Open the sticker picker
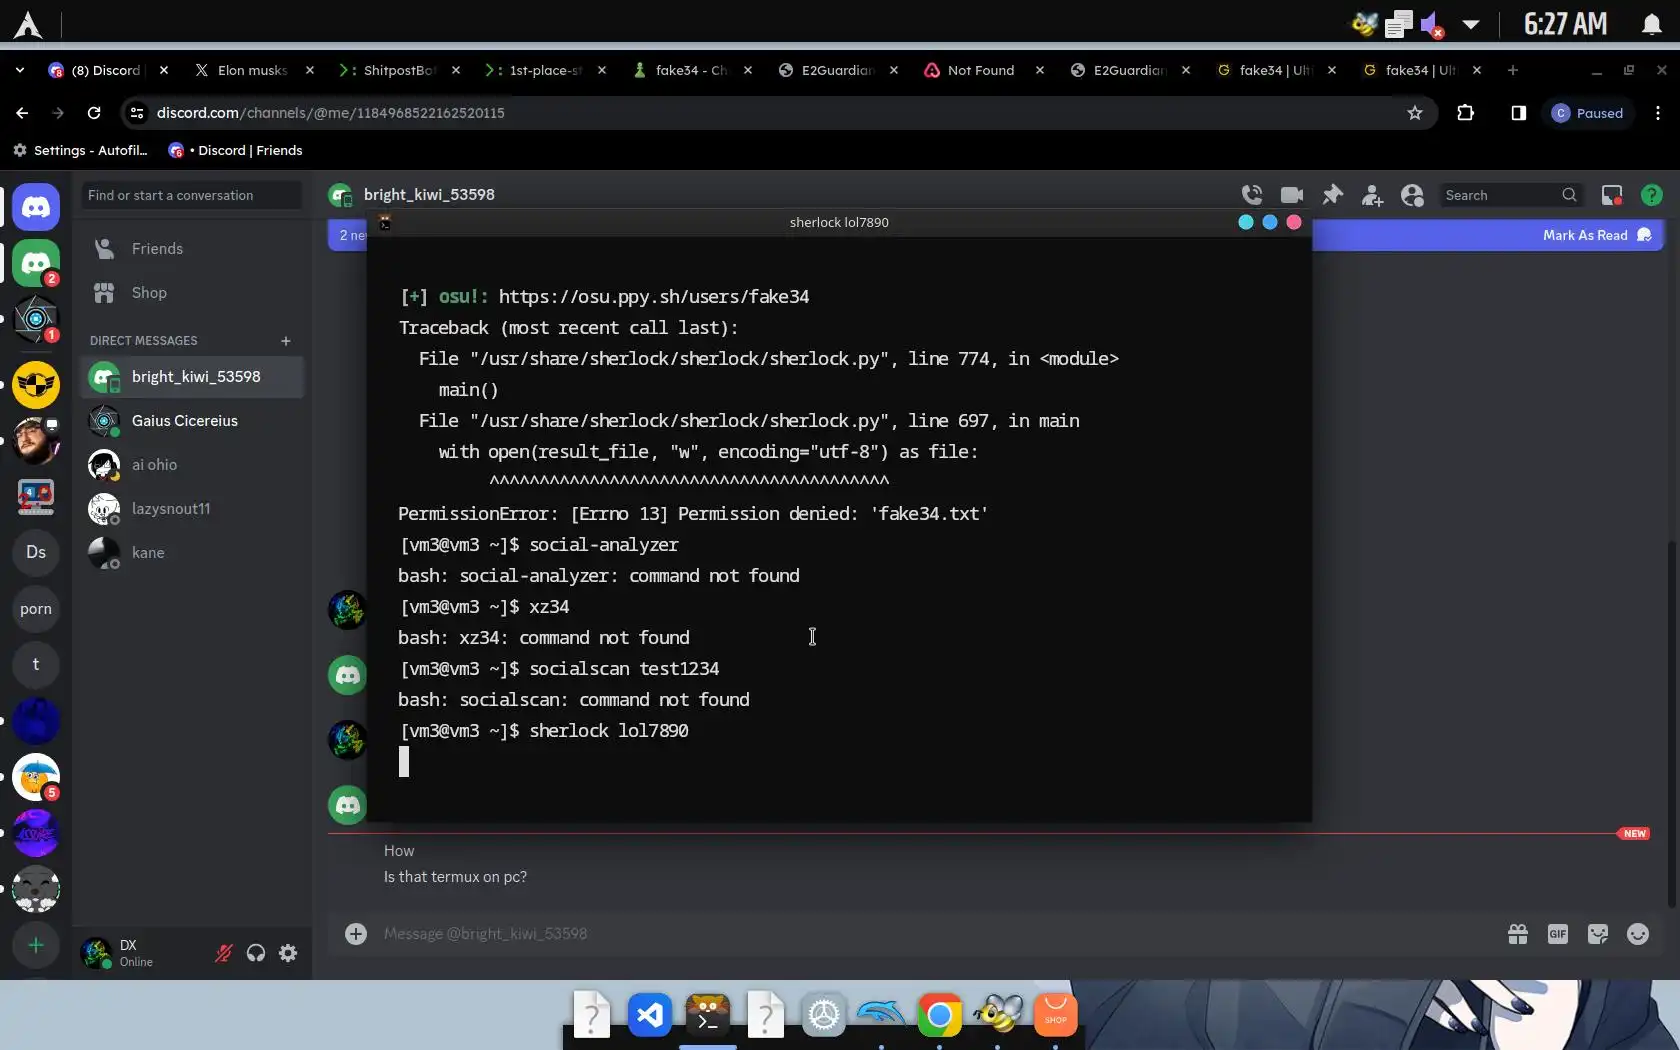This screenshot has width=1680, height=1050. pos(1598,934)
